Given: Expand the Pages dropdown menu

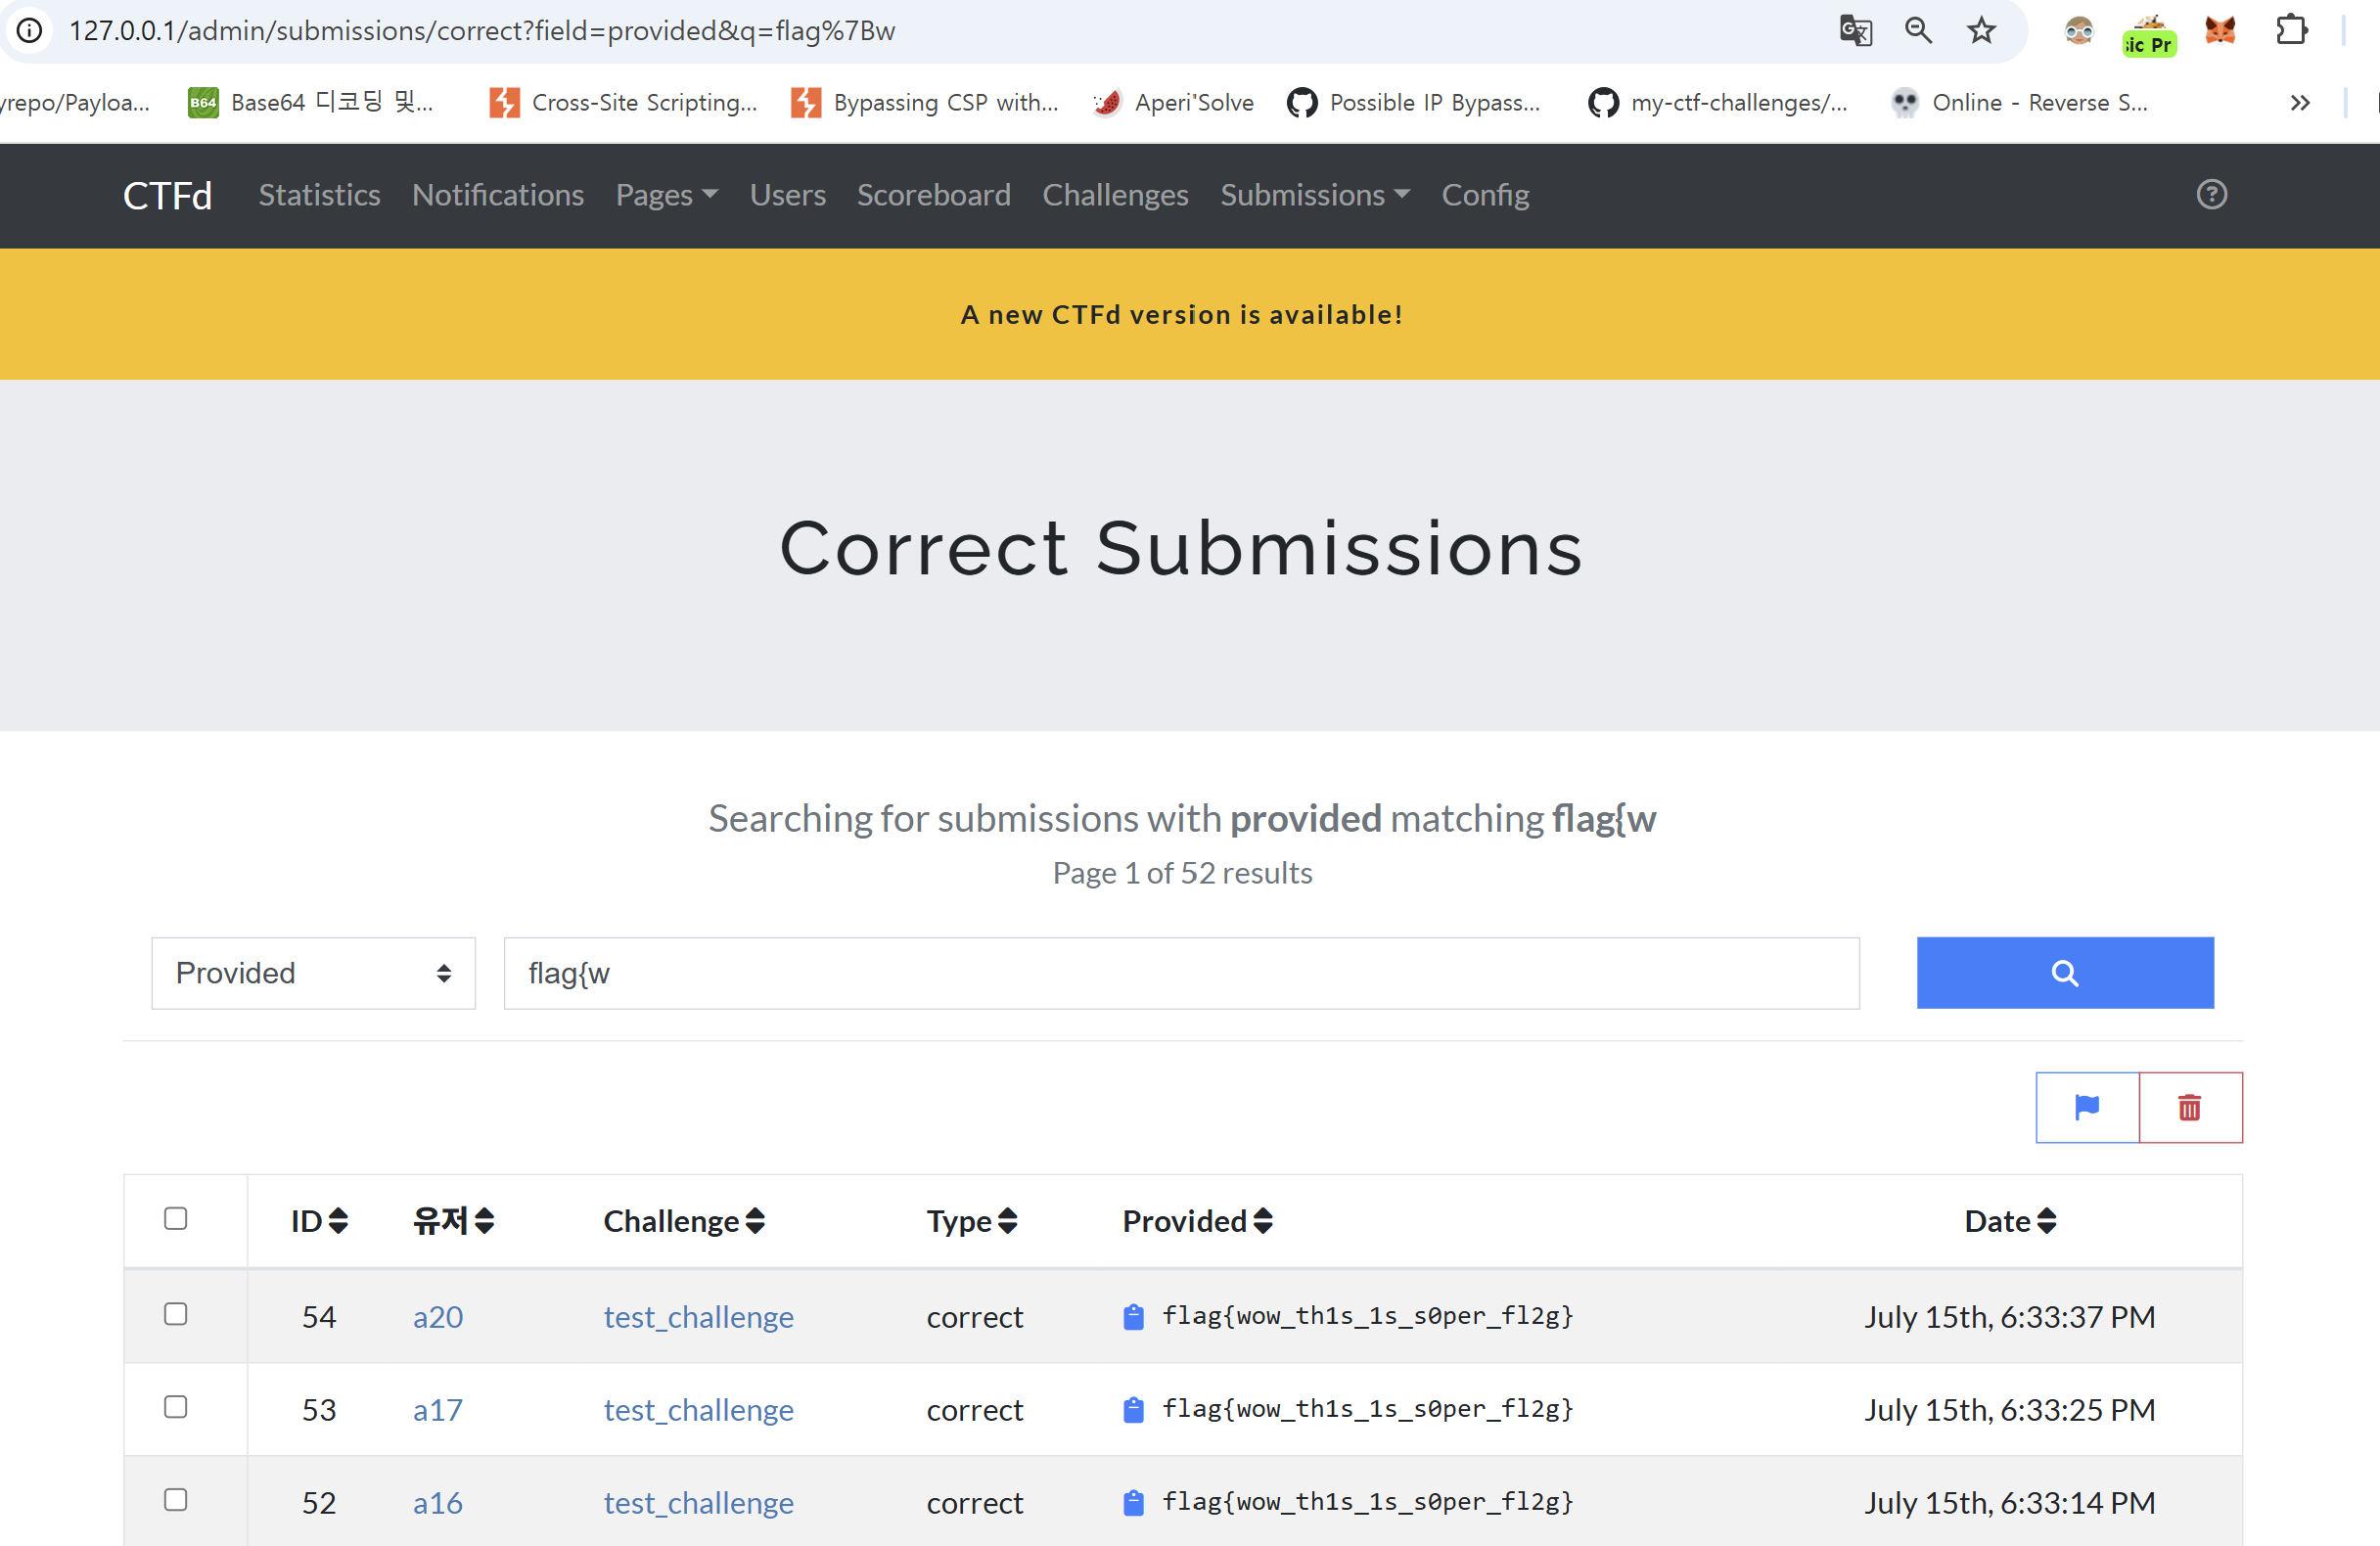Looking at the screenshot, I should 667,195.
